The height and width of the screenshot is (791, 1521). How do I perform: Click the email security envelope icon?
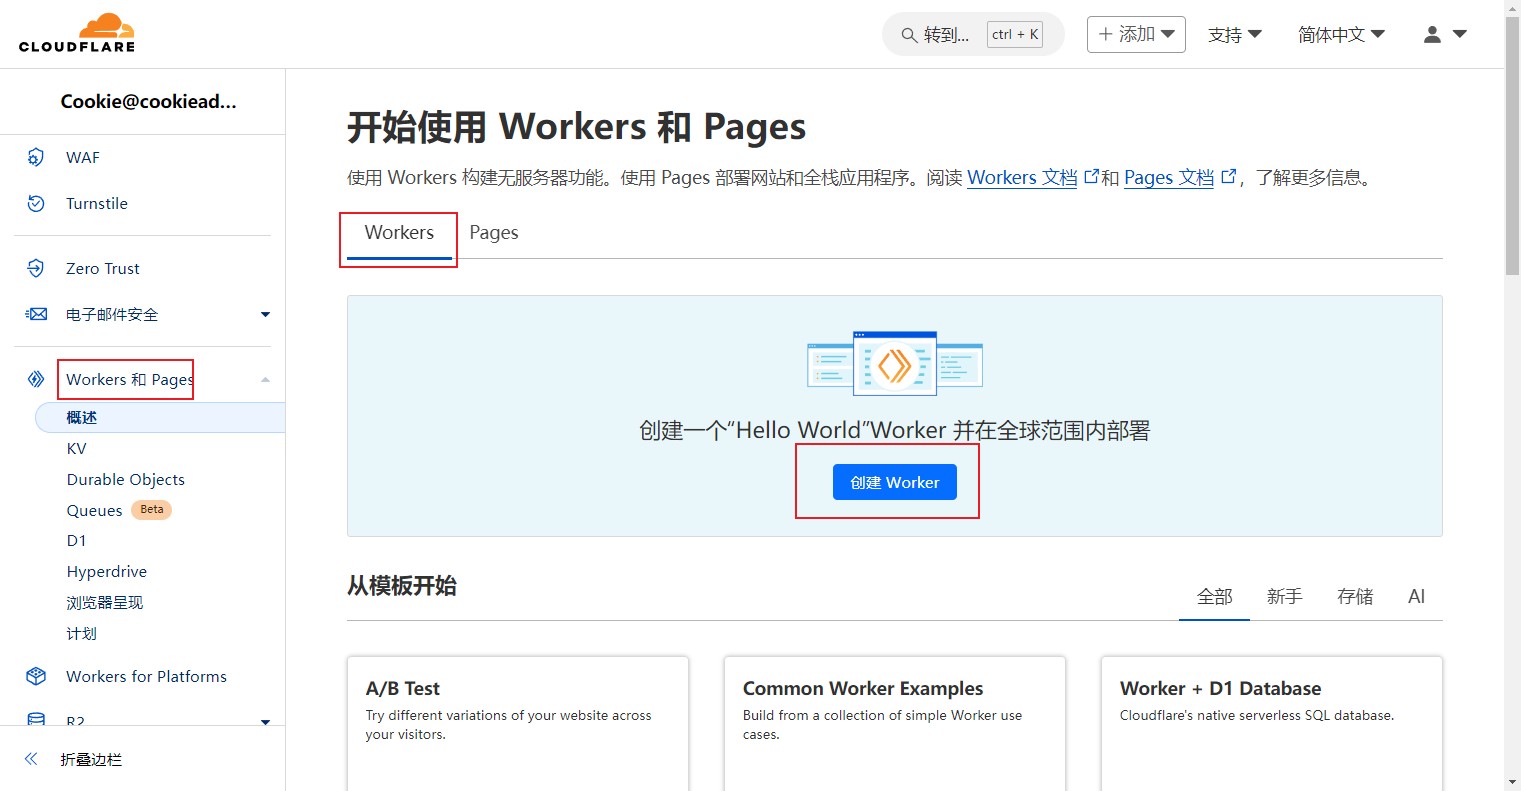(x=36, y=314)
